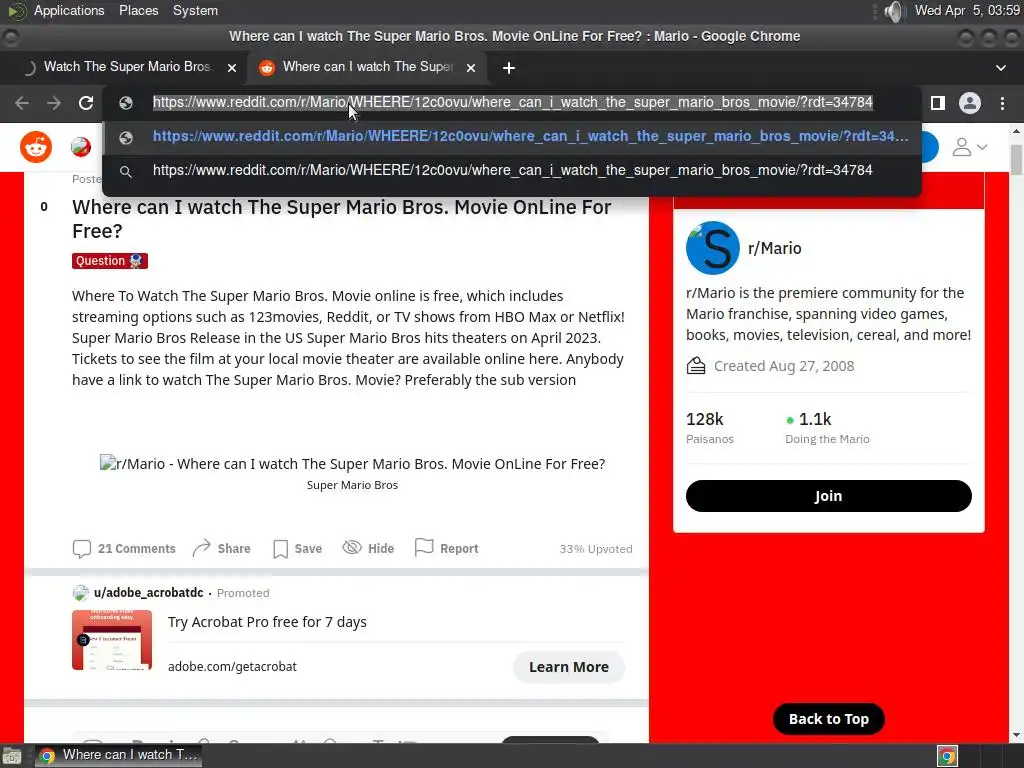Open the System menu

tap(195, 10)
